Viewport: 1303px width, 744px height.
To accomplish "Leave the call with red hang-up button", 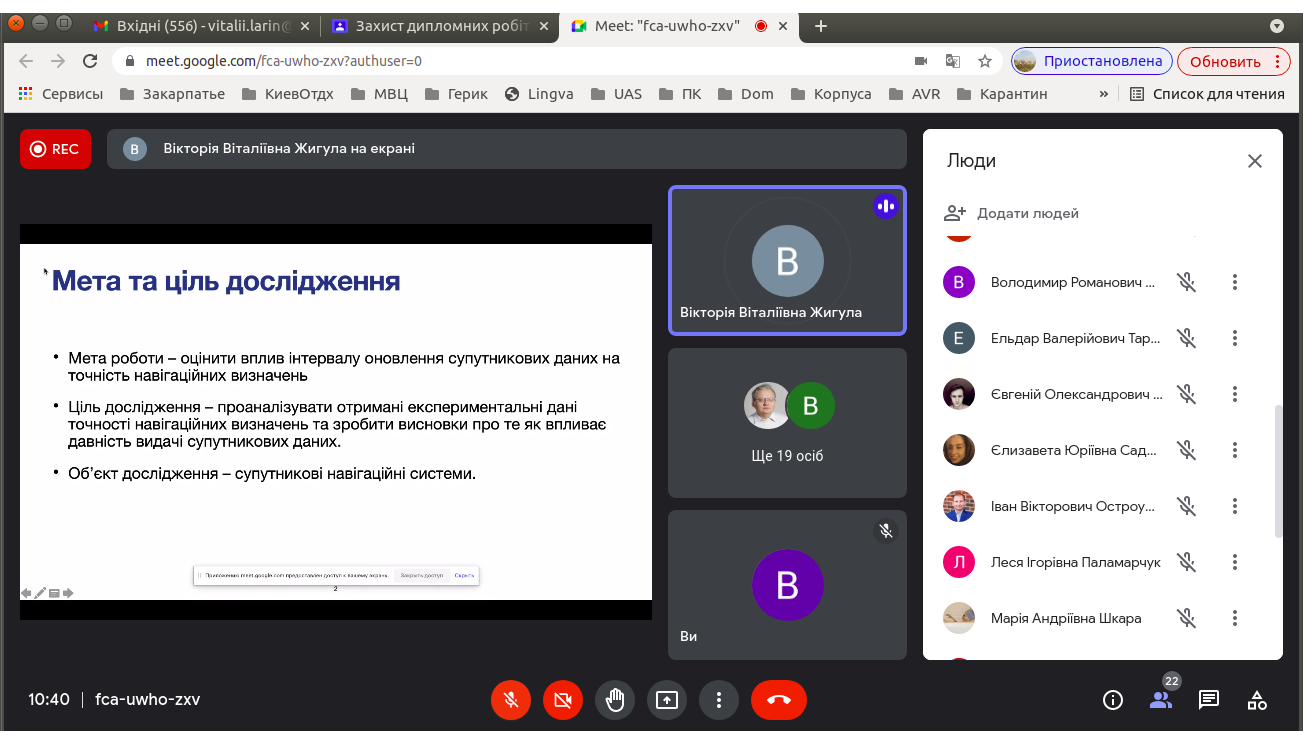I will [779, 700].
